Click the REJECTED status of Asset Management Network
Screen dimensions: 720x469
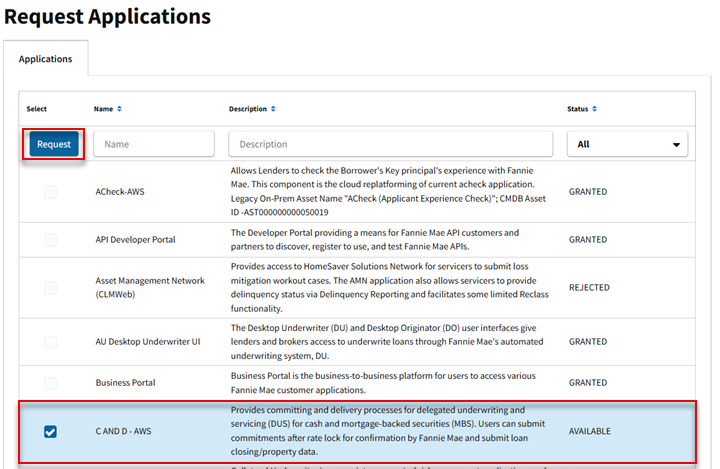590,288
